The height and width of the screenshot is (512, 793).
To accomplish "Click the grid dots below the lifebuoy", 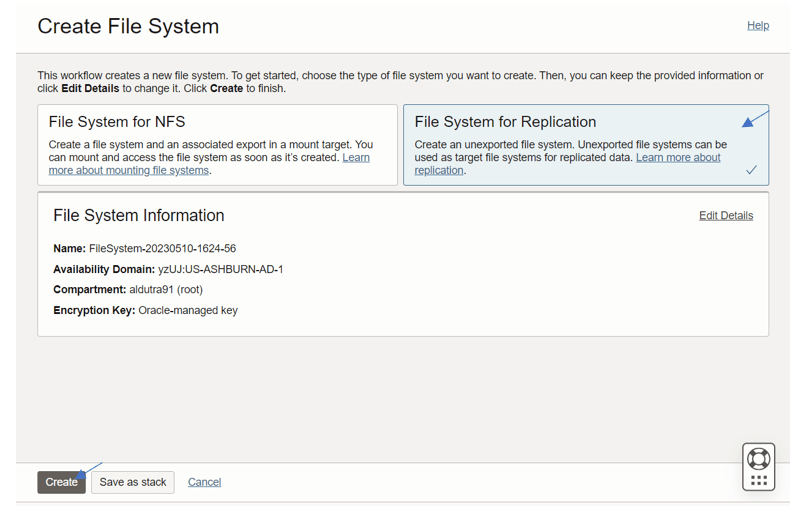I will [759, 481].
